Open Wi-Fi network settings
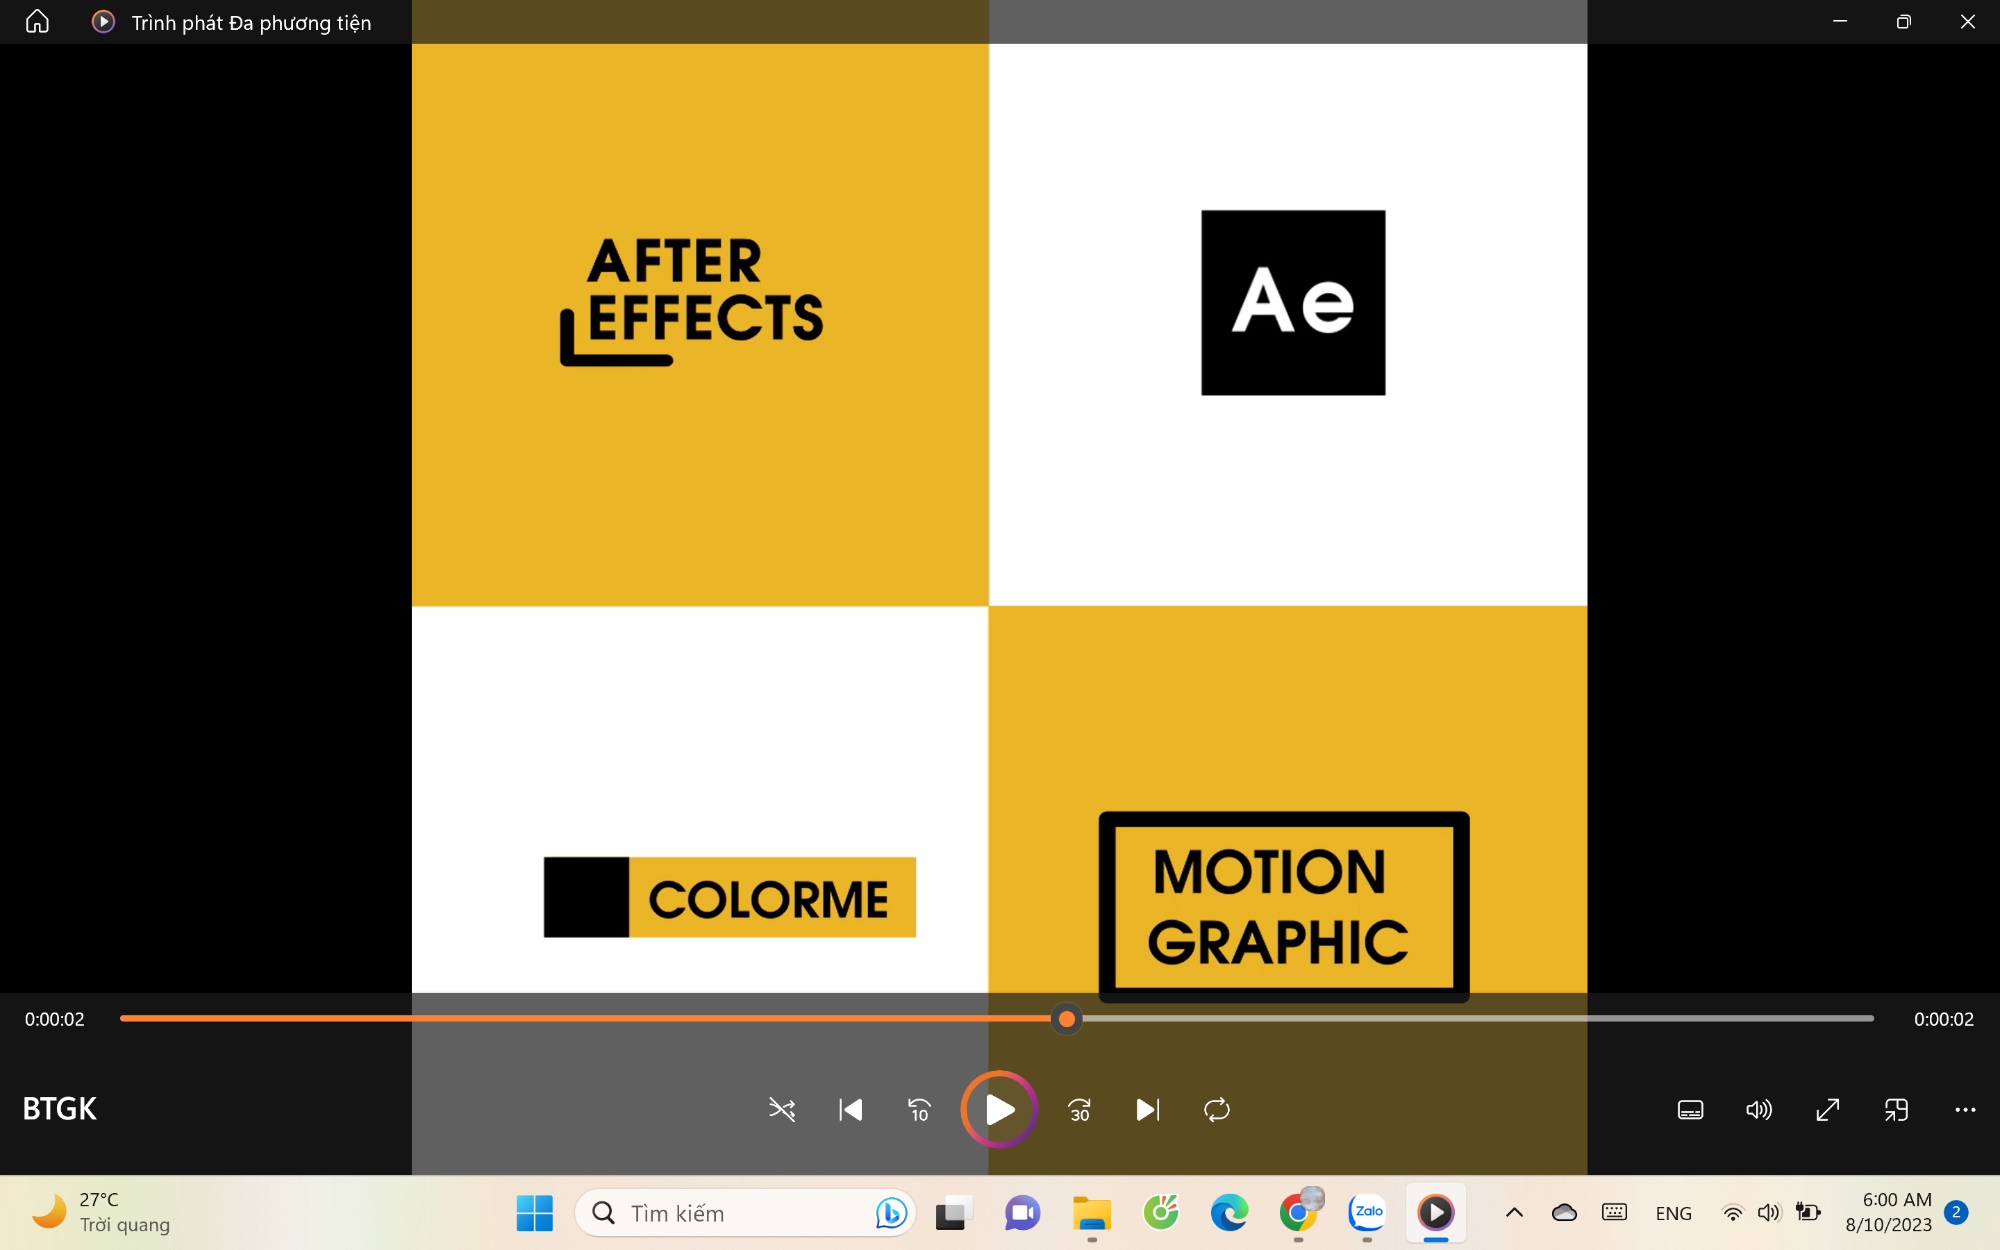Screen dimensions: 2000x1250 1733,1213
